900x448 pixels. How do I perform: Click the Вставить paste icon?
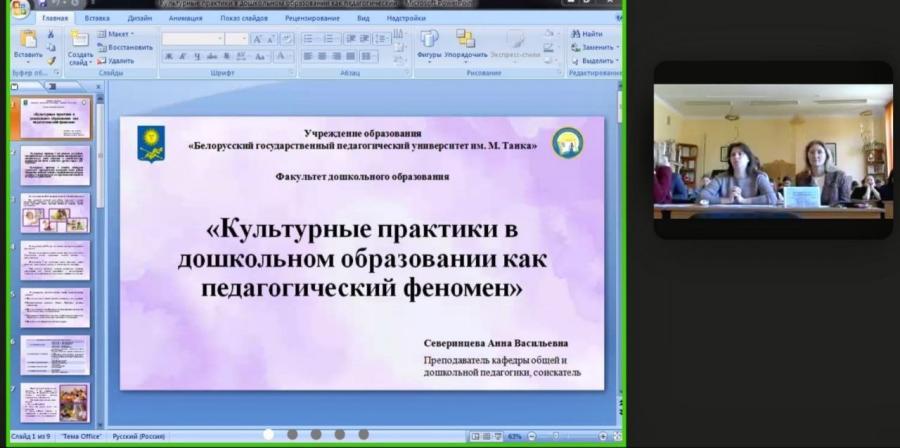pyautogui.click(x=28, y=39)
